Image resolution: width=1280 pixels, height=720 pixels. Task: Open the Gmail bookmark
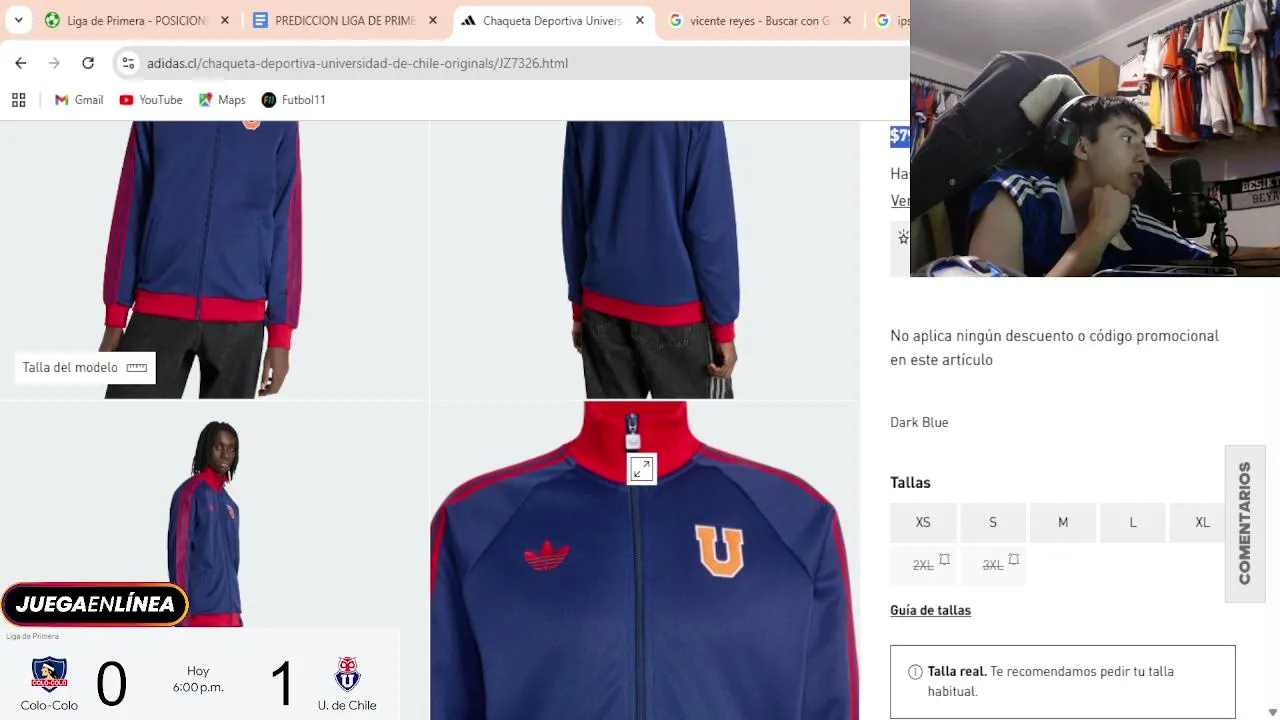click(79, 100)
